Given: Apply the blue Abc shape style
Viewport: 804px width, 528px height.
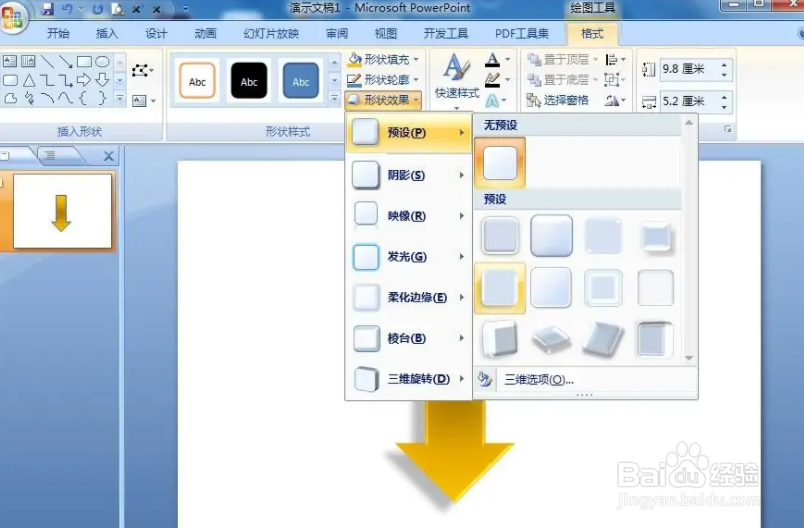Looking at the screenshot, I should tap(300, 81).
